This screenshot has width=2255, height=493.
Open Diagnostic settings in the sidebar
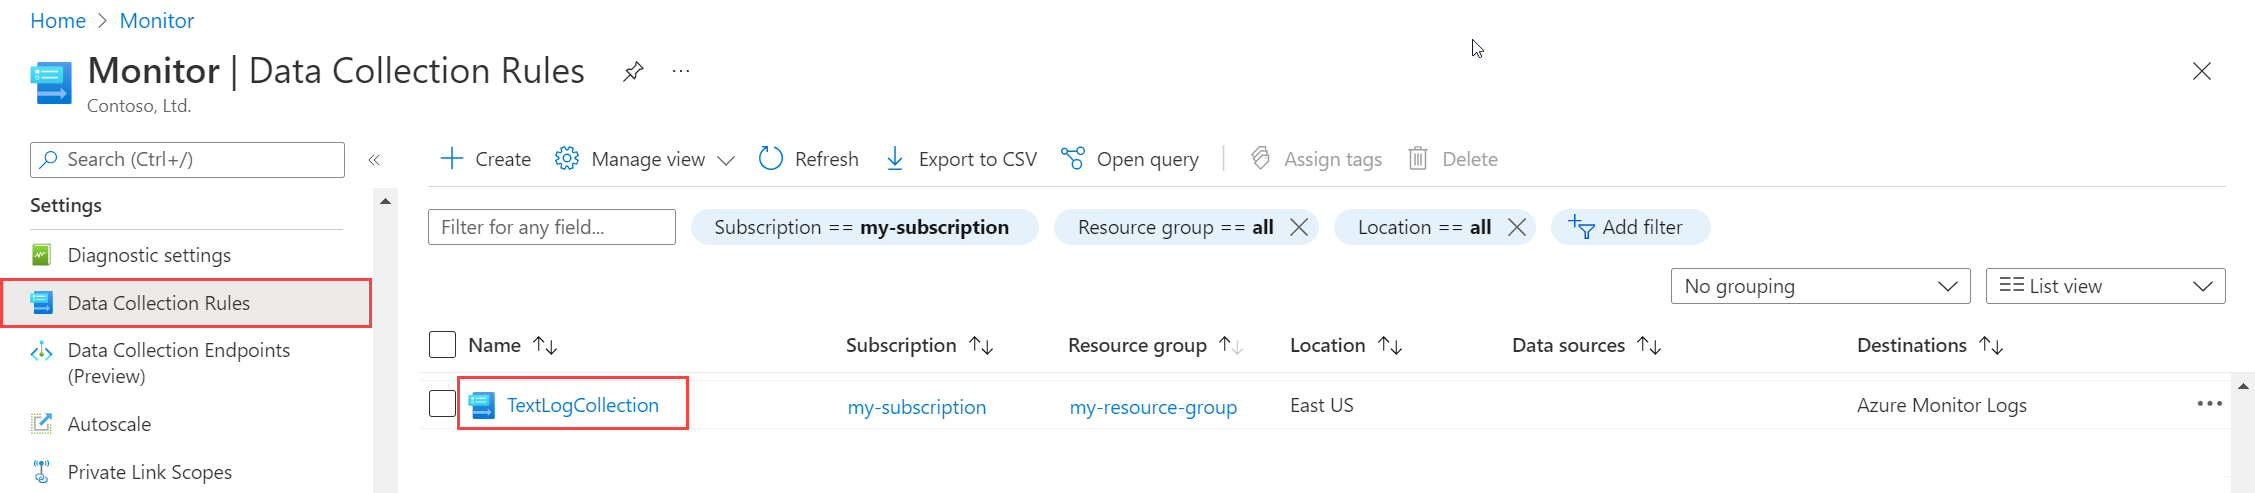click(149, 255)
